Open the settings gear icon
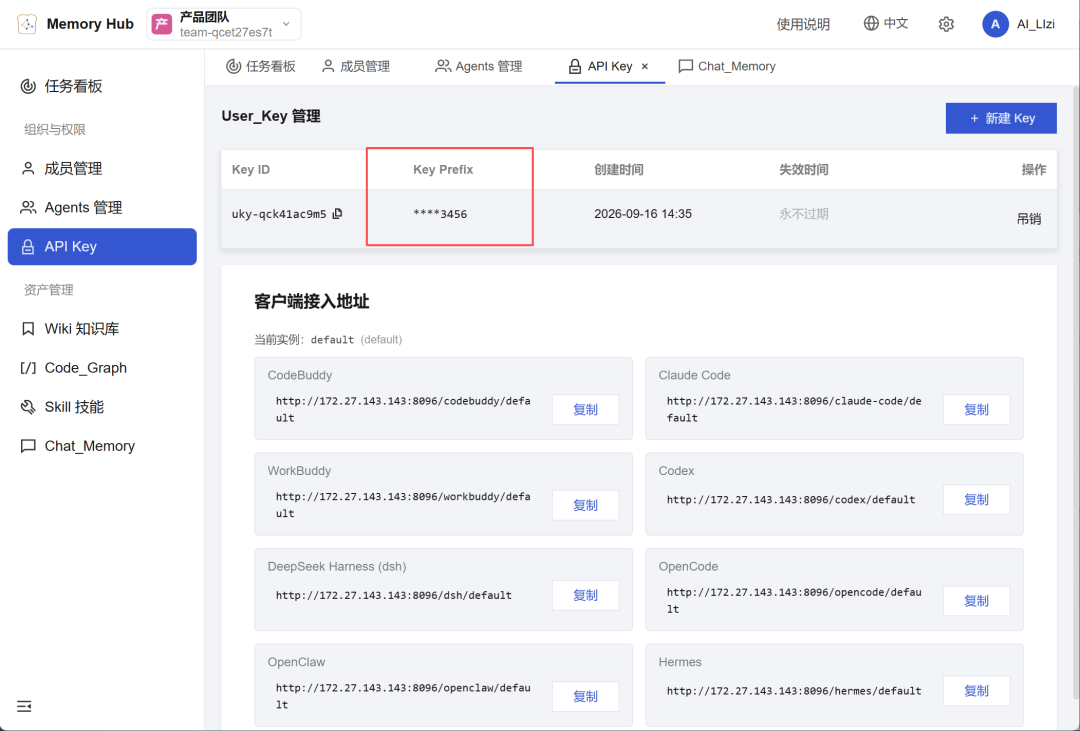 click(946, 24)
